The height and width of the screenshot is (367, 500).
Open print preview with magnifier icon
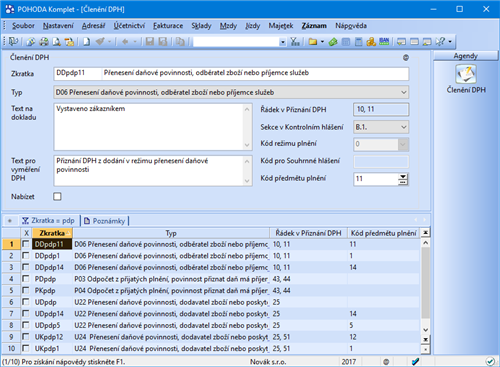coord(57,42)
